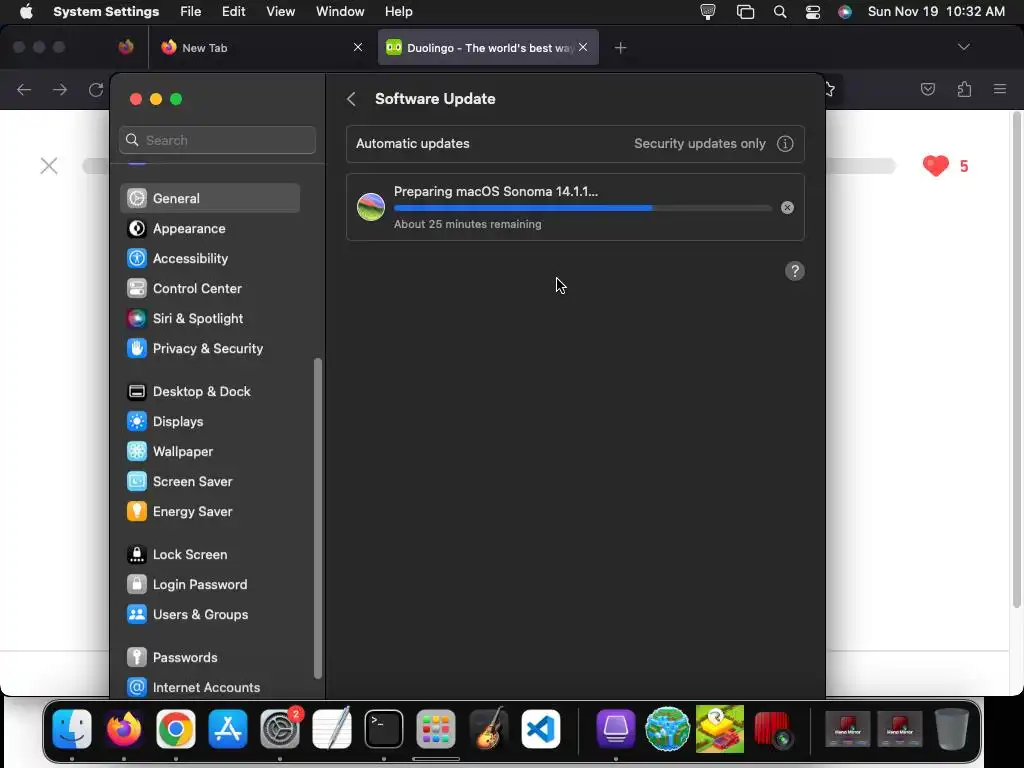Open a new tab in Firefox
Viewport: 1024px width, 768px height.
pos(620,48)
